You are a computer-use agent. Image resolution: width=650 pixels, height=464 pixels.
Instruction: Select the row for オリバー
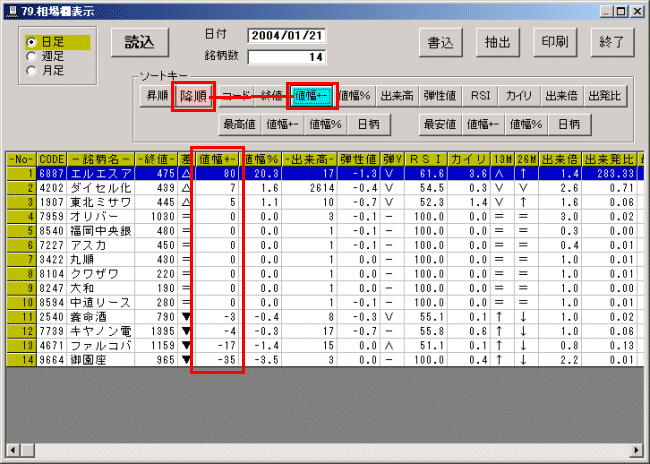(325, 216)
